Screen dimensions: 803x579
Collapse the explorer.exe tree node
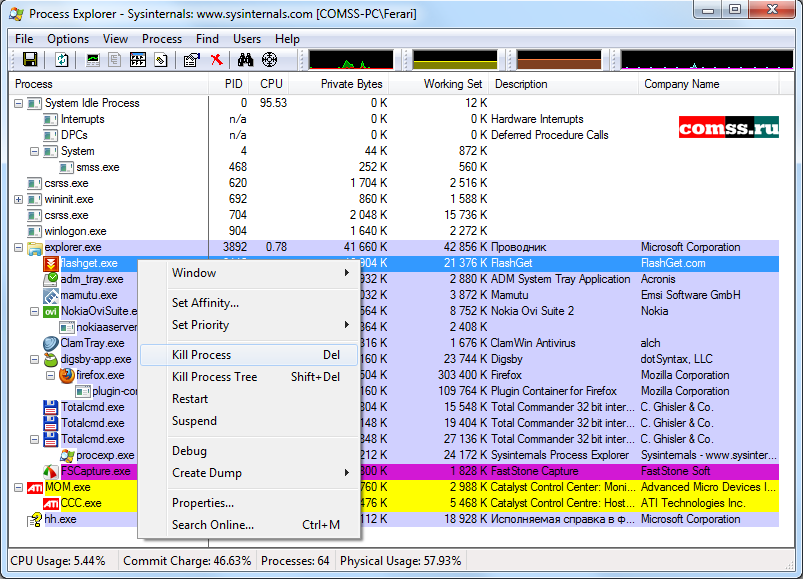point(18,248)
